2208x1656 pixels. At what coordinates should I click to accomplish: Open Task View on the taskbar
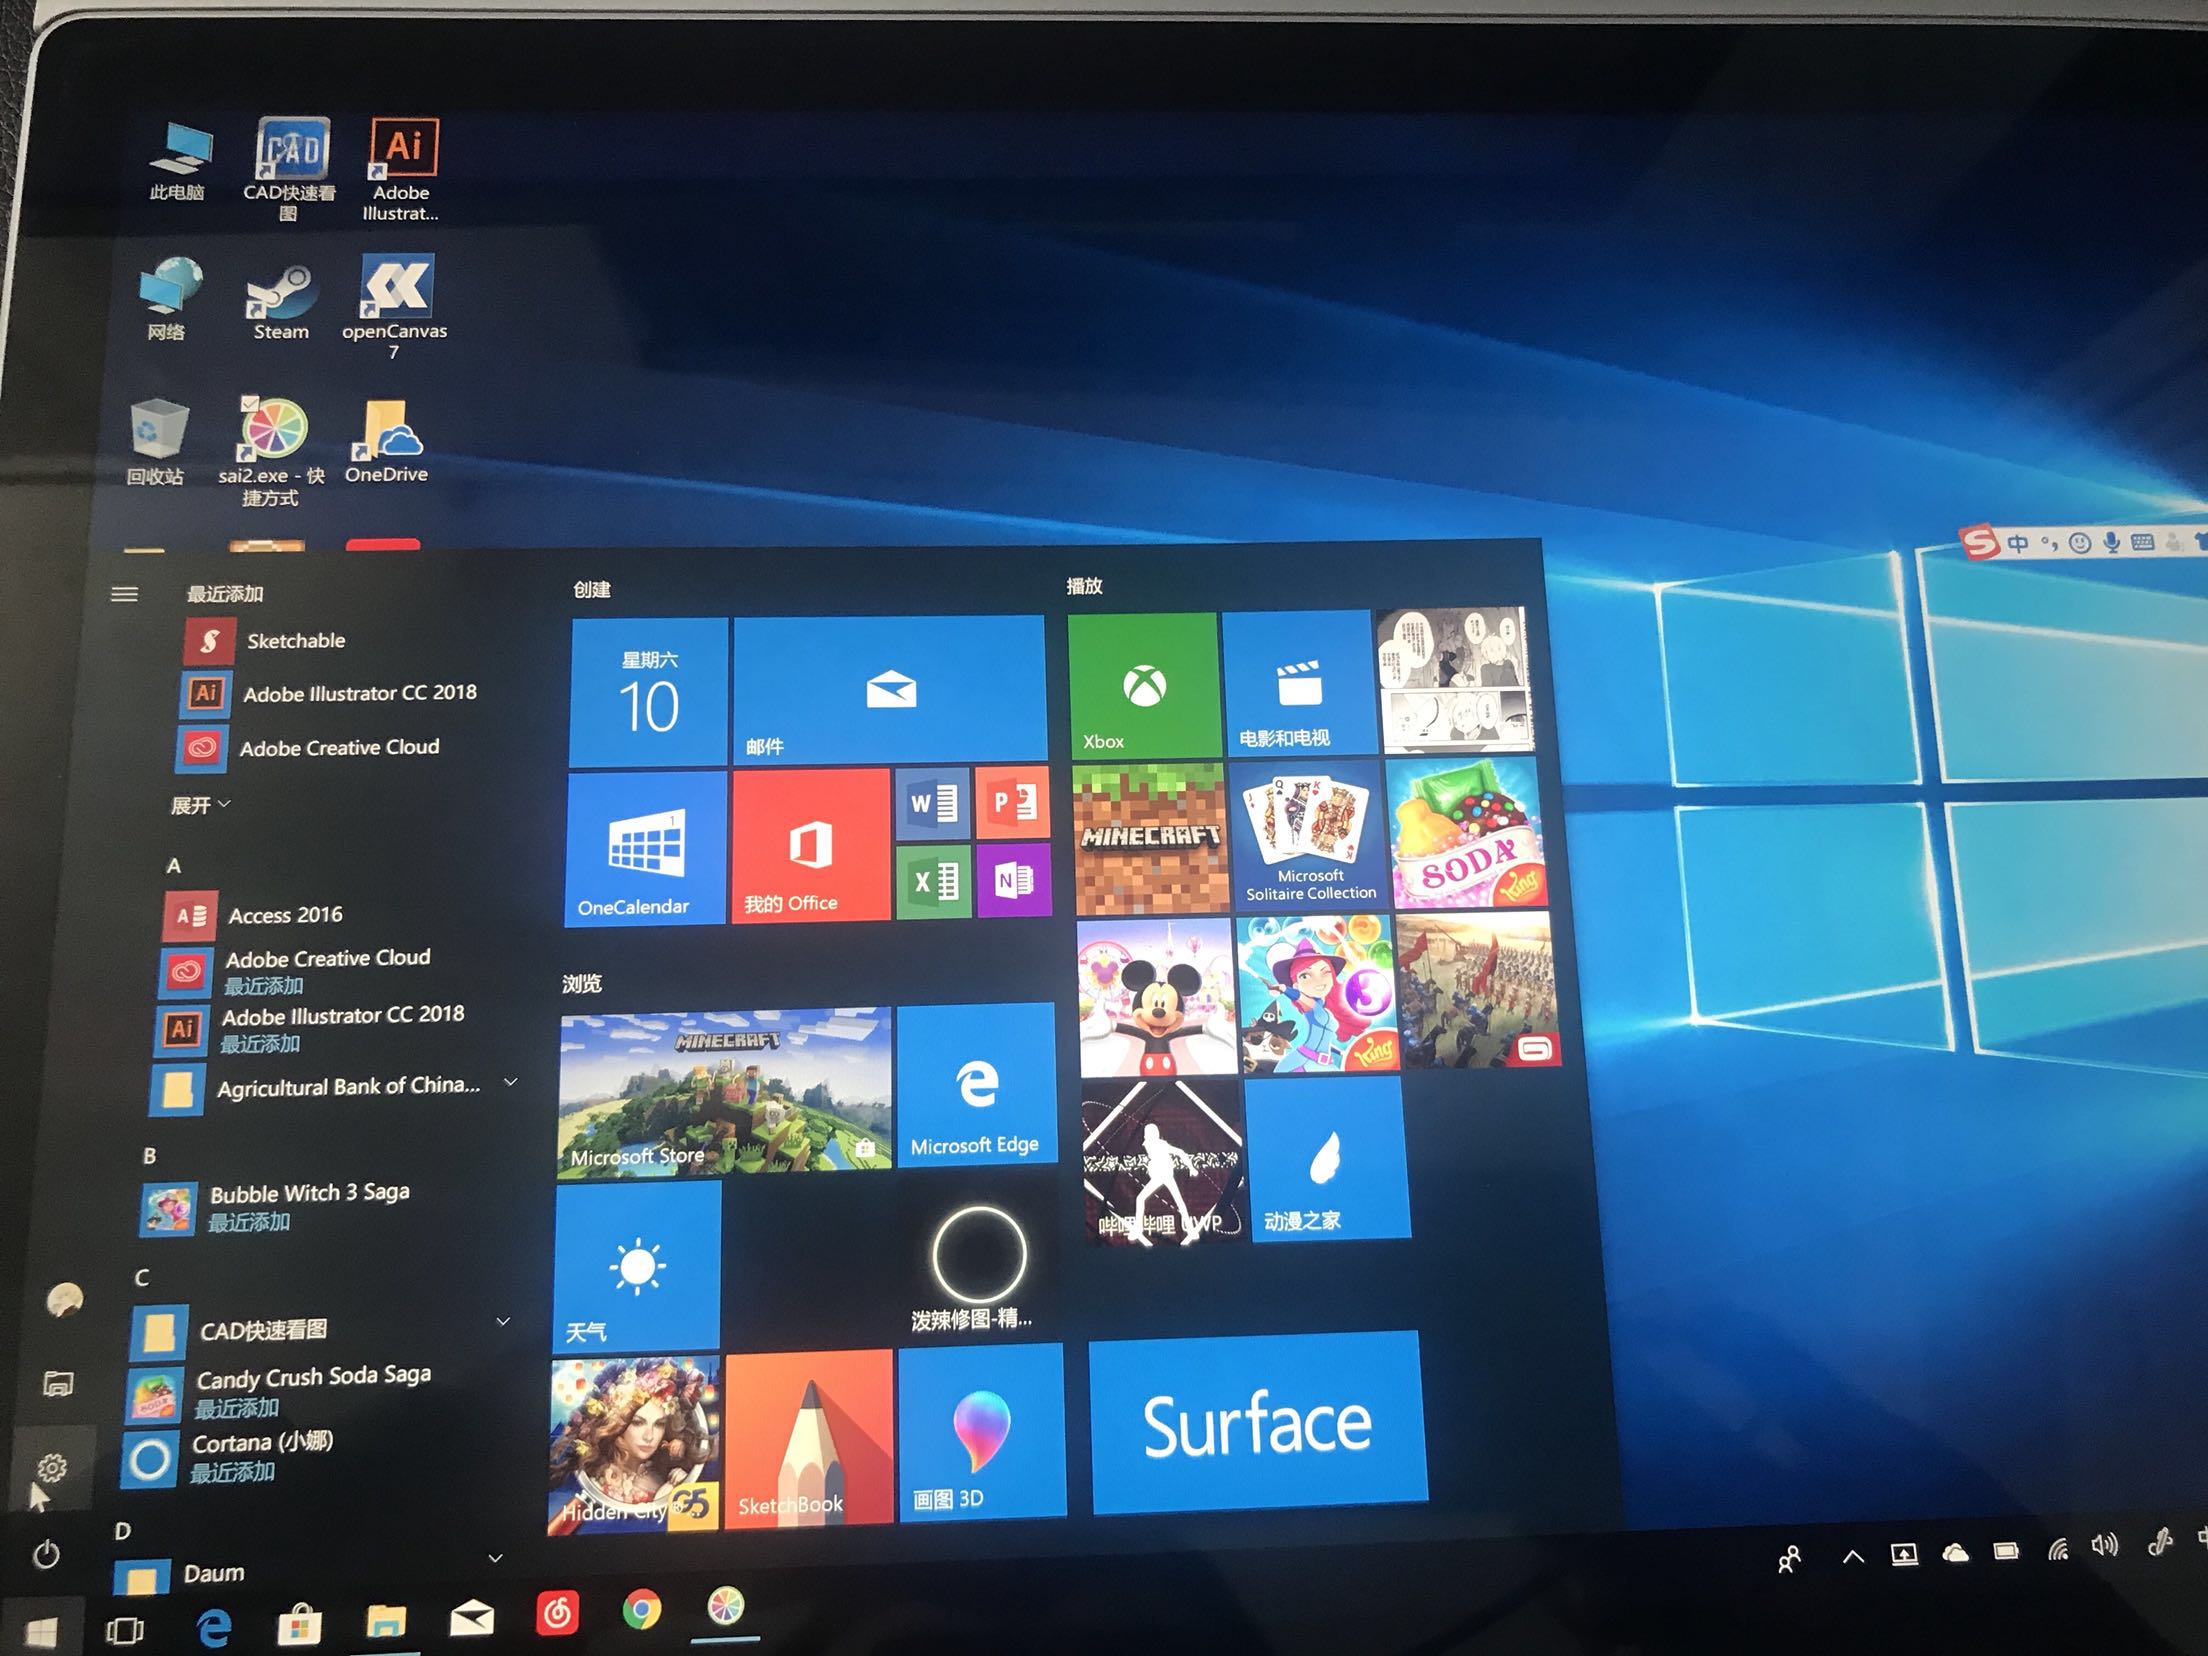(x=125, y=1630)
